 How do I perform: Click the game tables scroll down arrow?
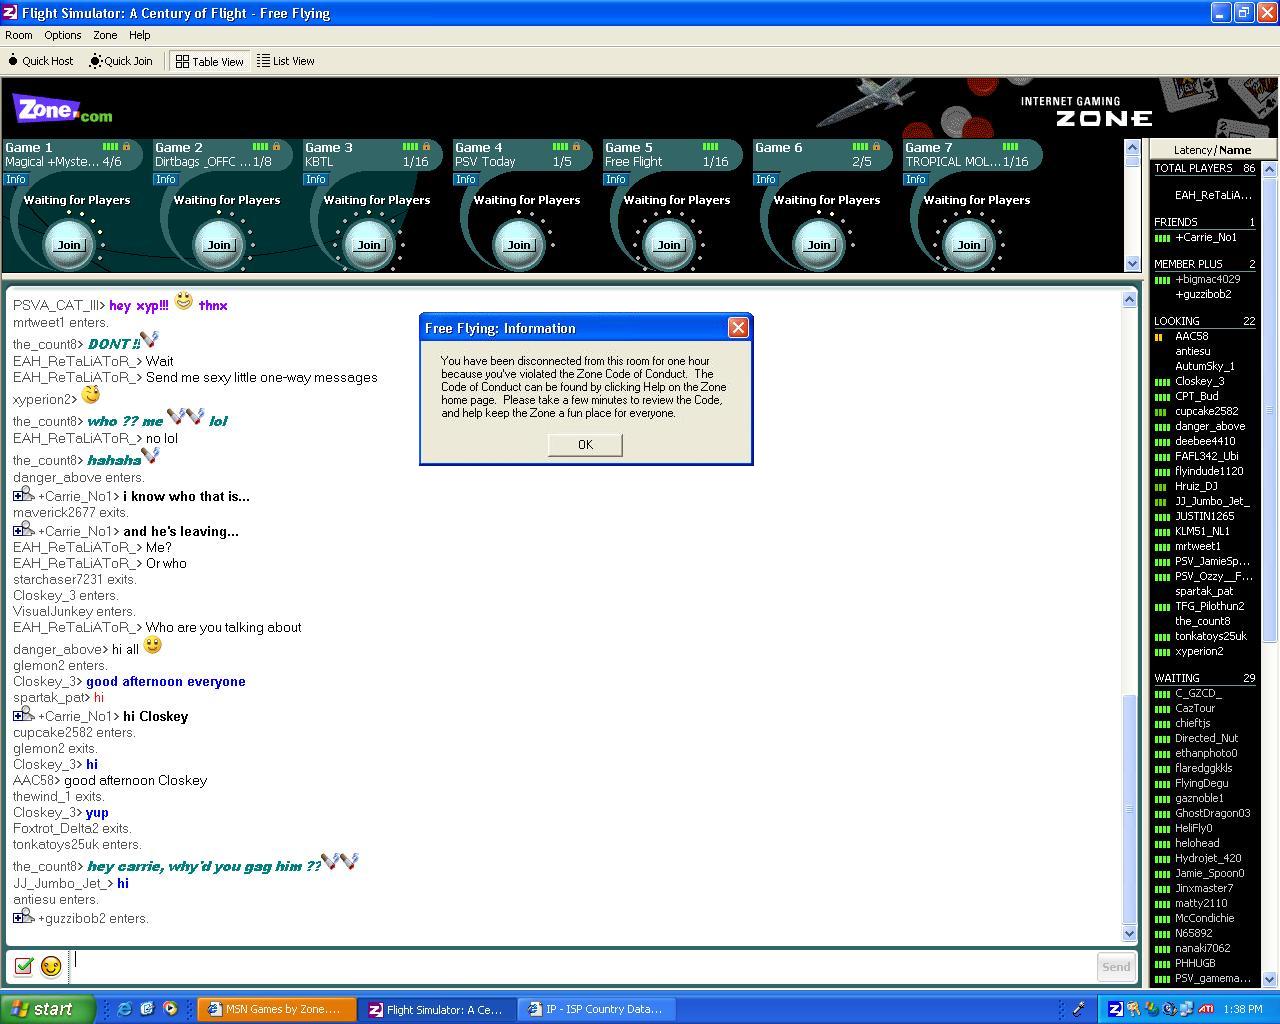pos(1132,264)
